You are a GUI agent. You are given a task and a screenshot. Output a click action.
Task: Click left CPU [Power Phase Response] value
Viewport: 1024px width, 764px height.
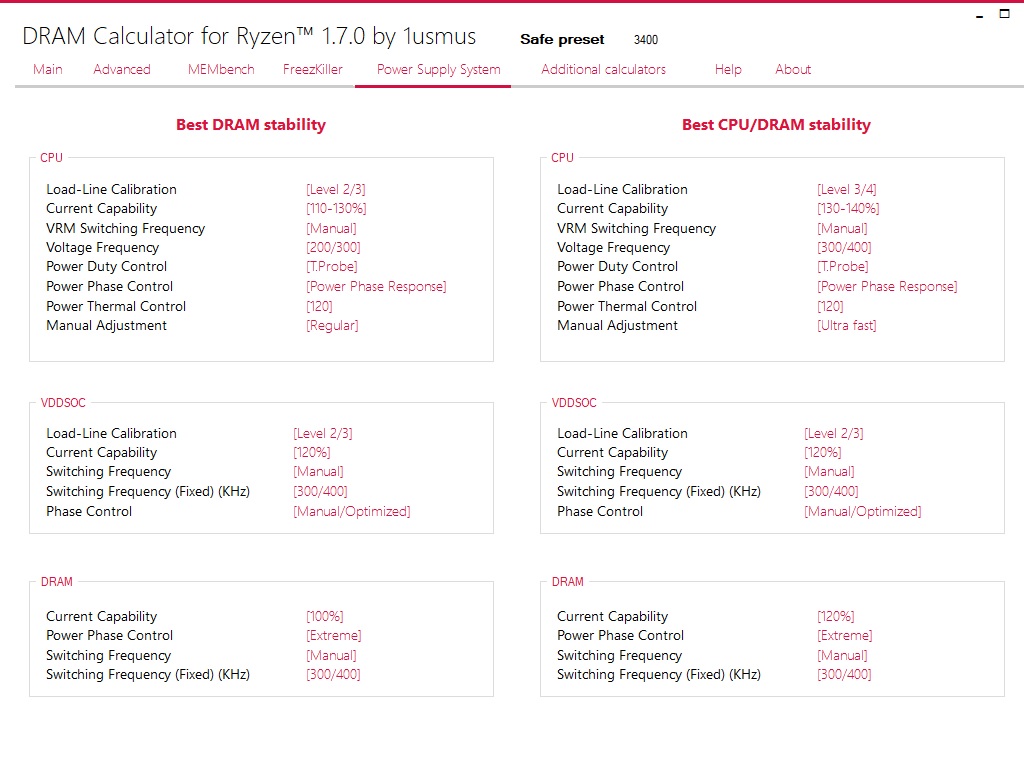click(x=376, y=286)
